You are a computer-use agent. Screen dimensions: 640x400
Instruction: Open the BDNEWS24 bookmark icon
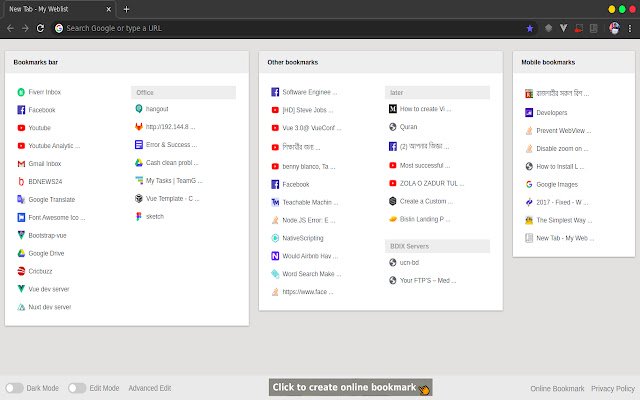pyautogui.click(x=21, y=182)
